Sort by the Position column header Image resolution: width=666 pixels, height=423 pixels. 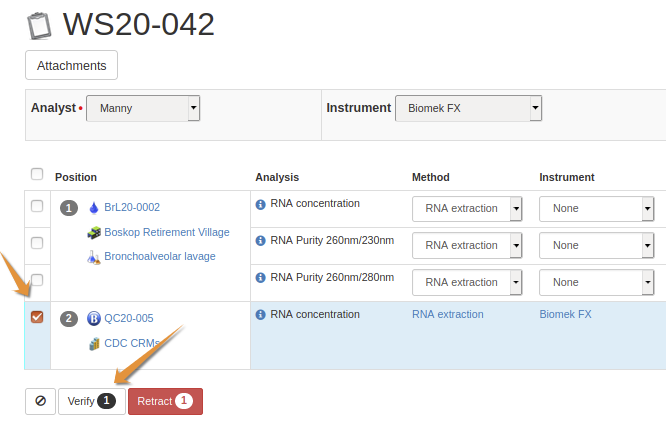76,177
